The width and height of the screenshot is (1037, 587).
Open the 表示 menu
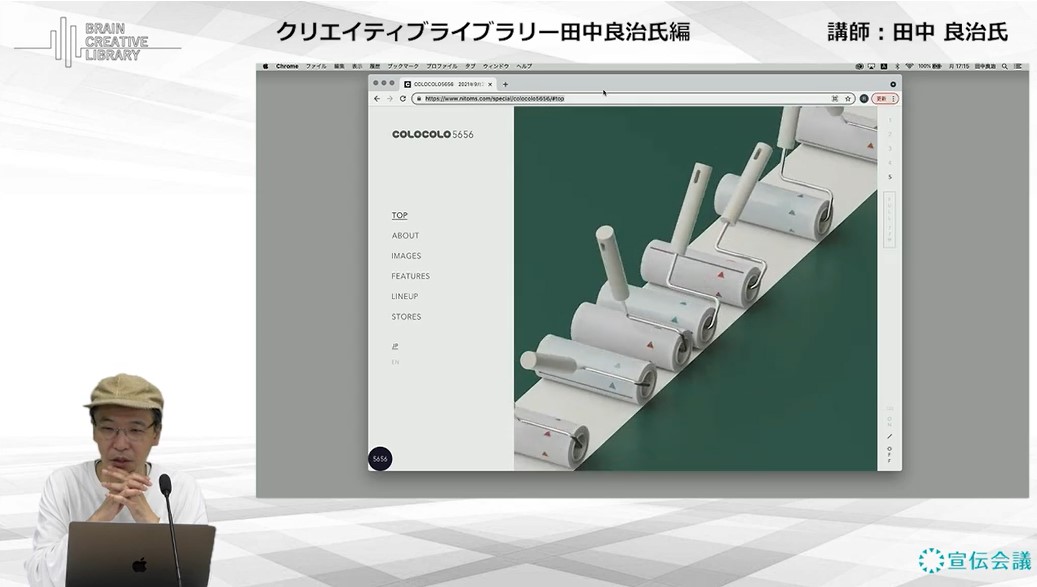pyautogui.click(x=357, y=66)
